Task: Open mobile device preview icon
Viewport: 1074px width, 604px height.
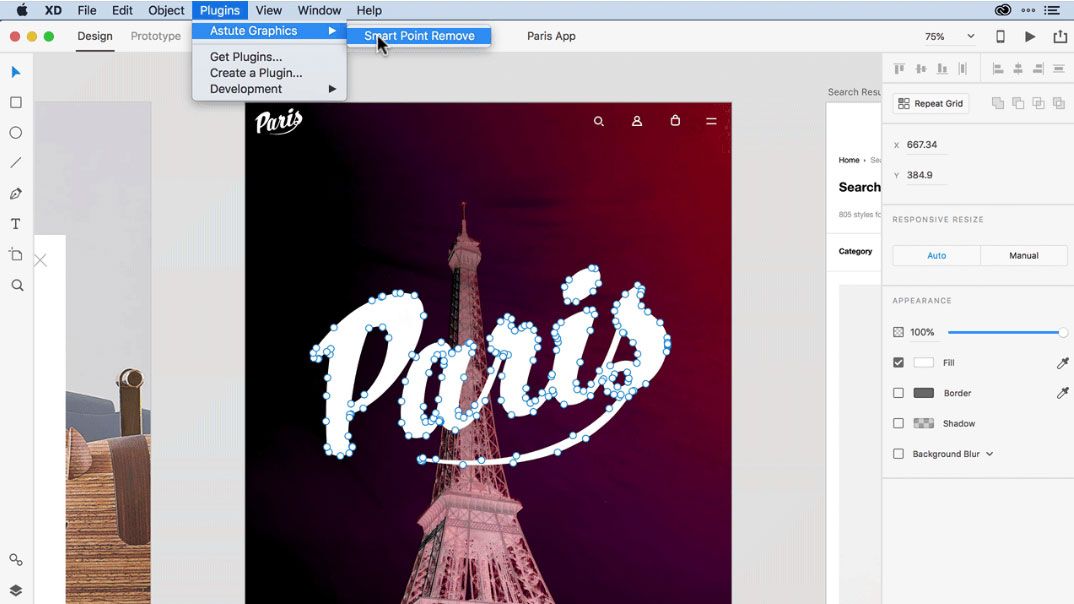Action: click(1000, 36)
